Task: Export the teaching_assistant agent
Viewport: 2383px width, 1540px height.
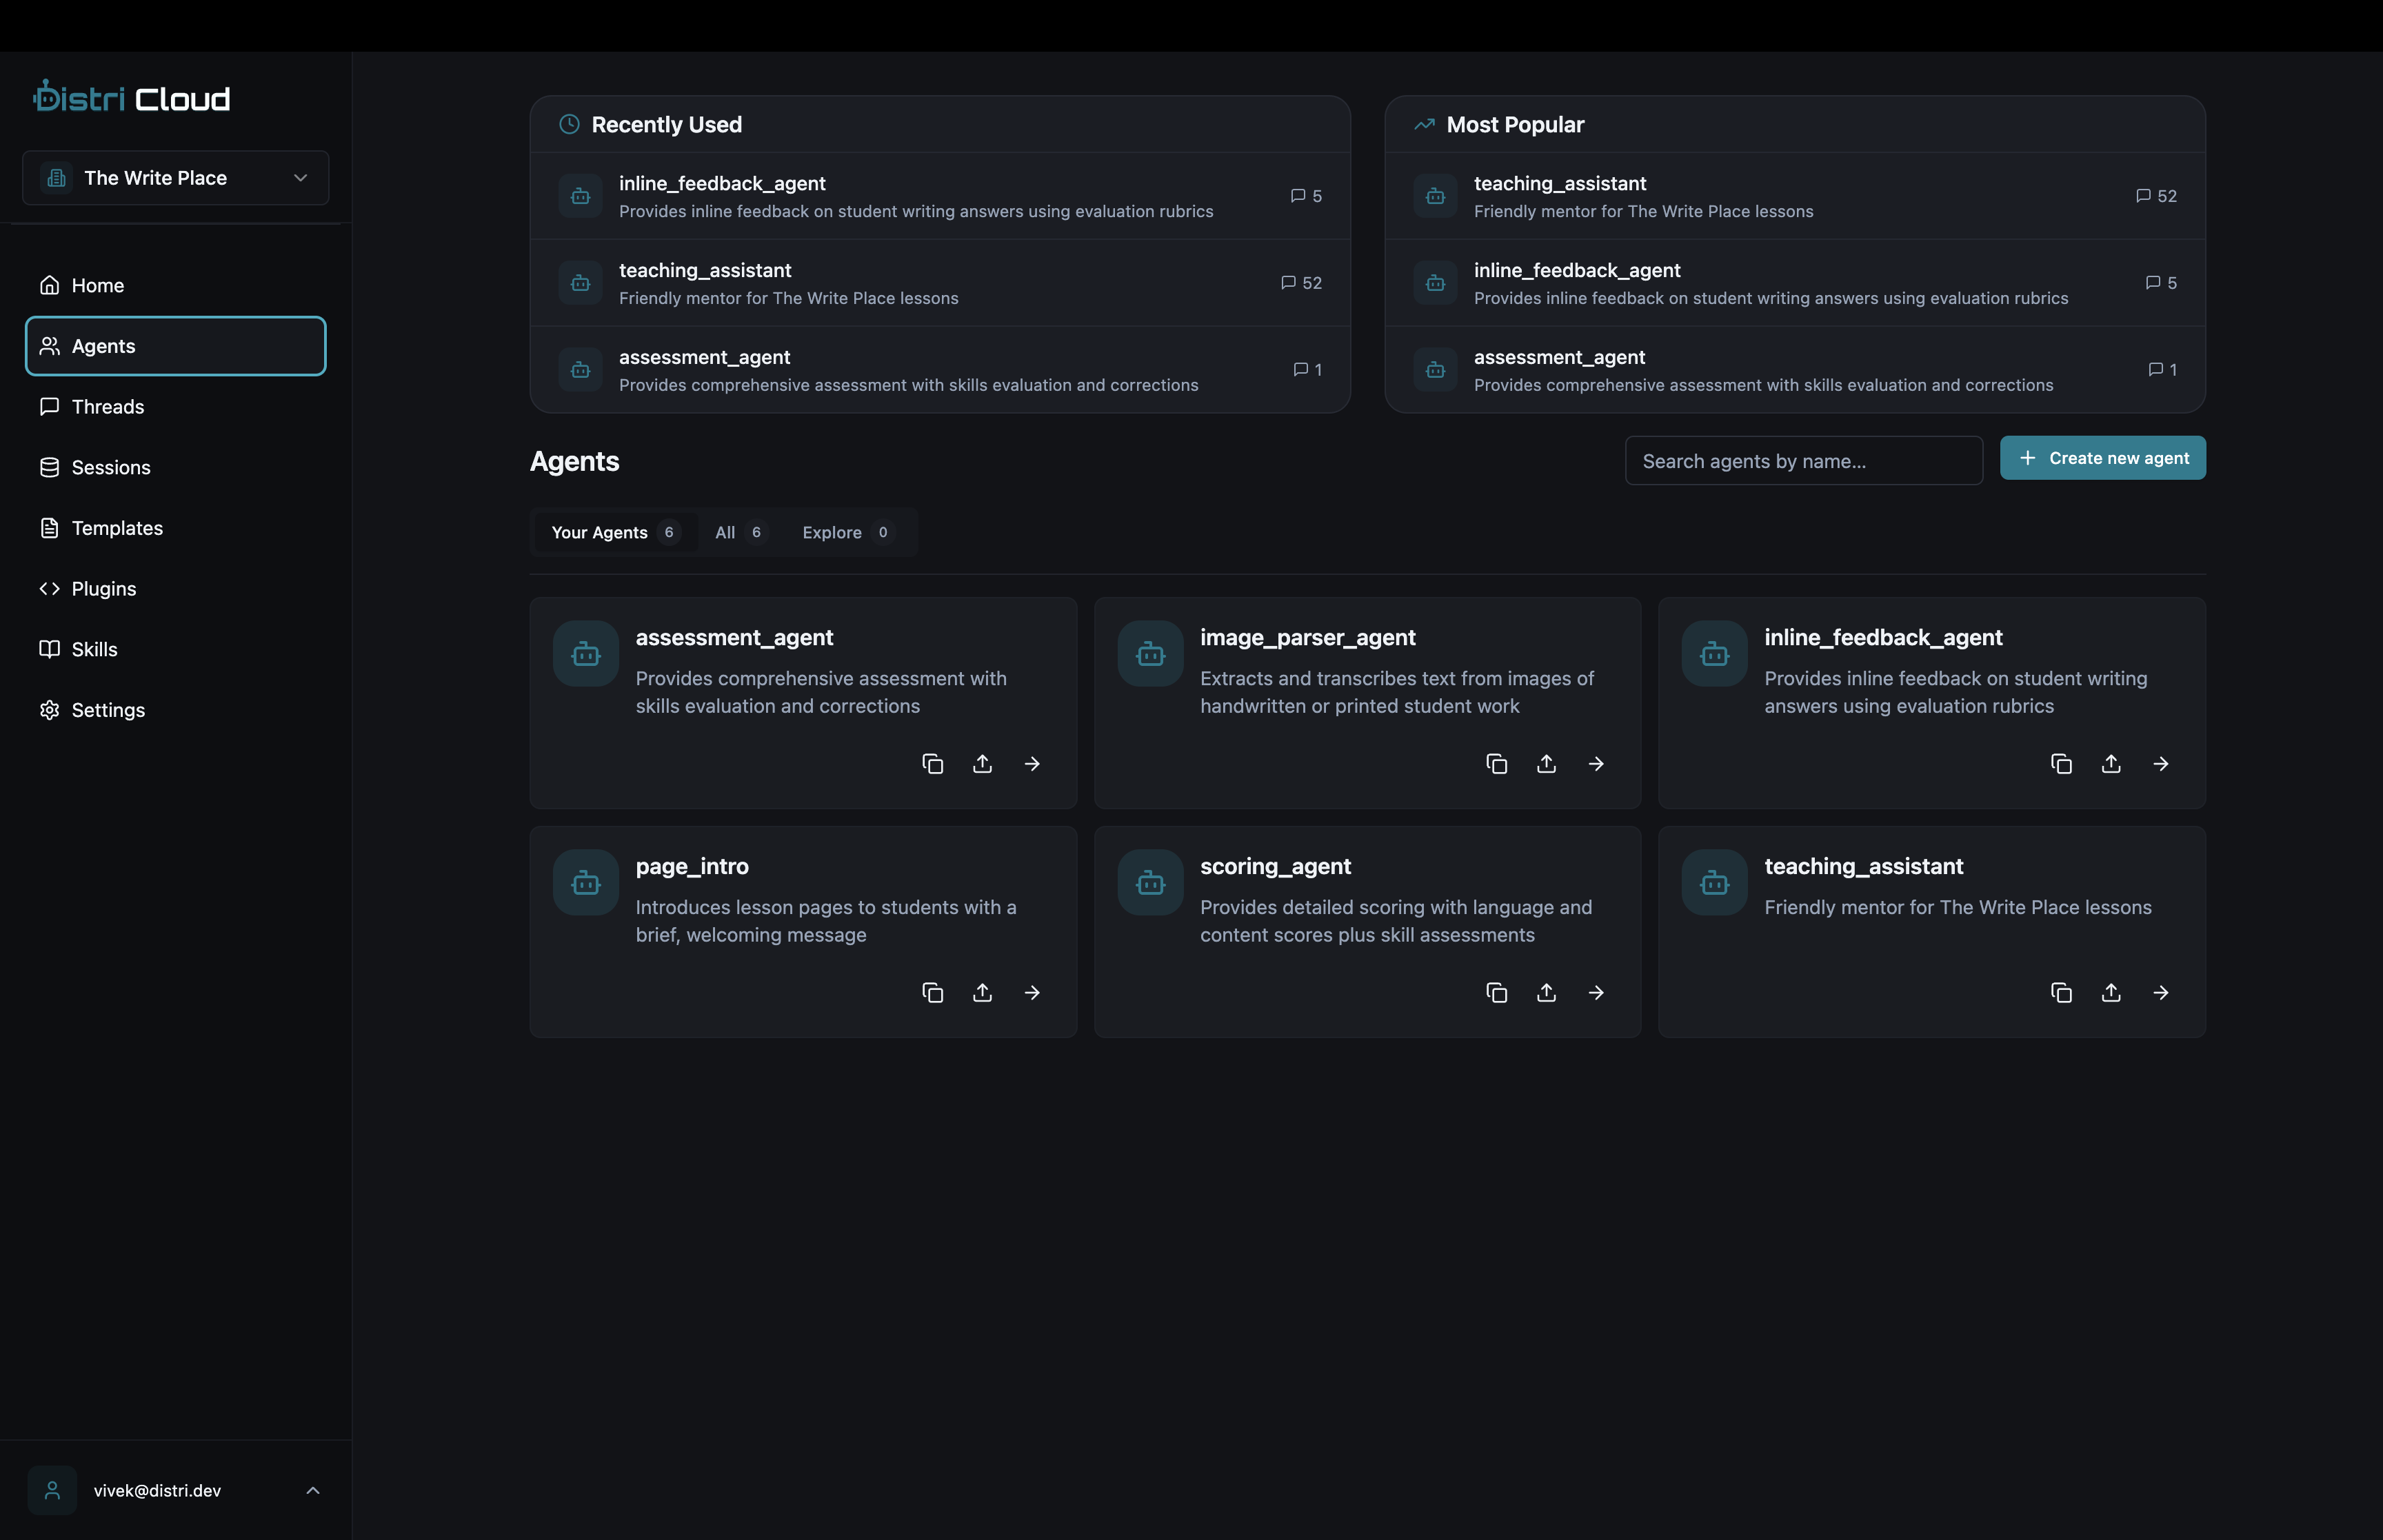Action: coord(2111,992)
